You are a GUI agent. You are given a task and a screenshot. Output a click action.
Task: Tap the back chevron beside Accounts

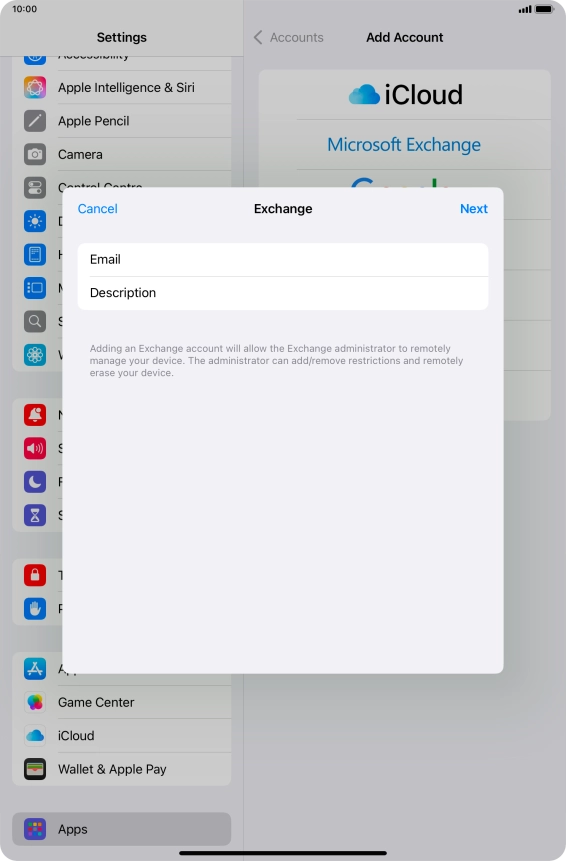[257, 37]
